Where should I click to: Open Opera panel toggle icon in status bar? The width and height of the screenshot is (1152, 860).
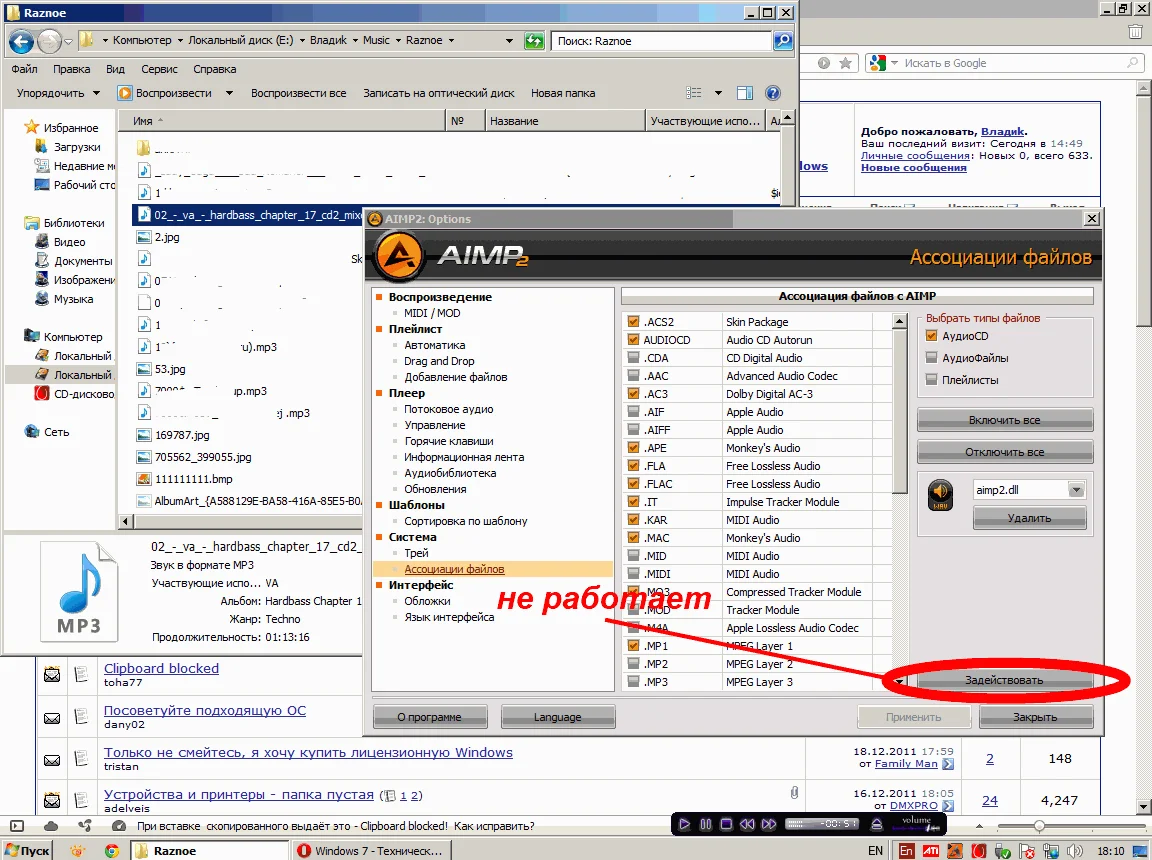pyautogui.click(x=17, y=825)
